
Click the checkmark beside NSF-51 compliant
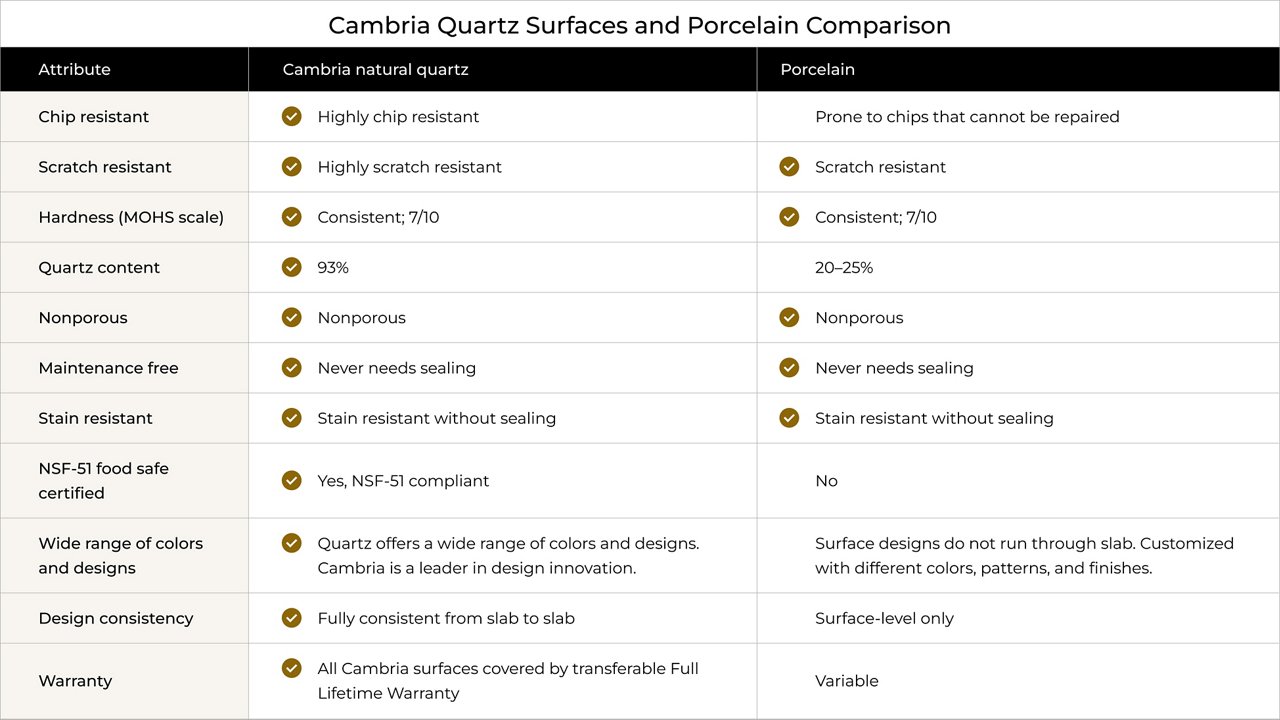[291, 480]
